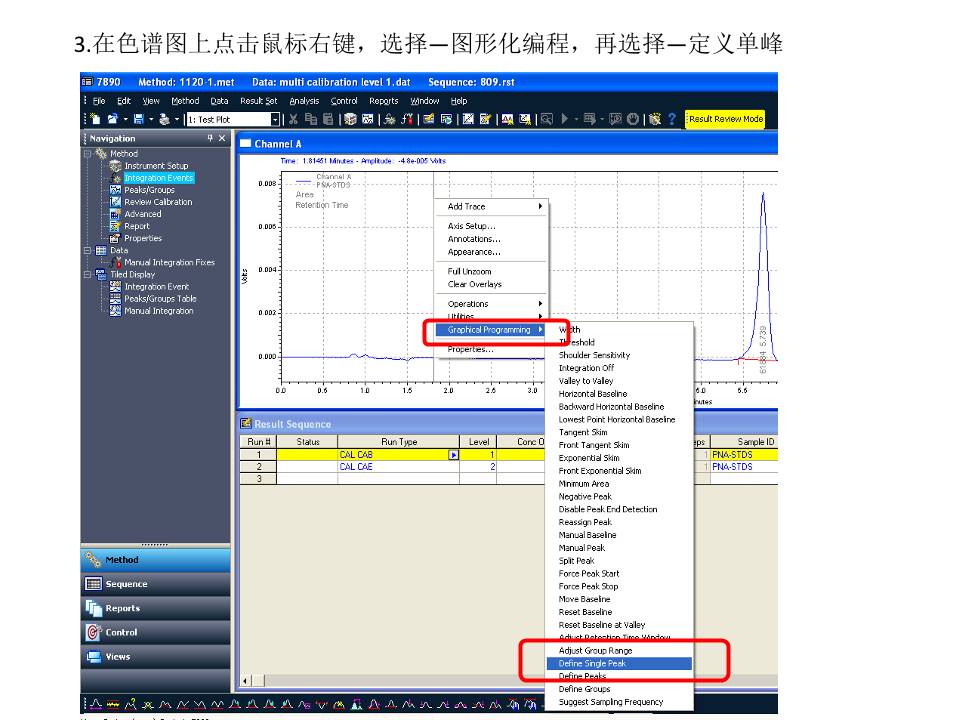Select Peaks/Groups Table under Tiled Display

pyautogui.click(x=160, y=299)
